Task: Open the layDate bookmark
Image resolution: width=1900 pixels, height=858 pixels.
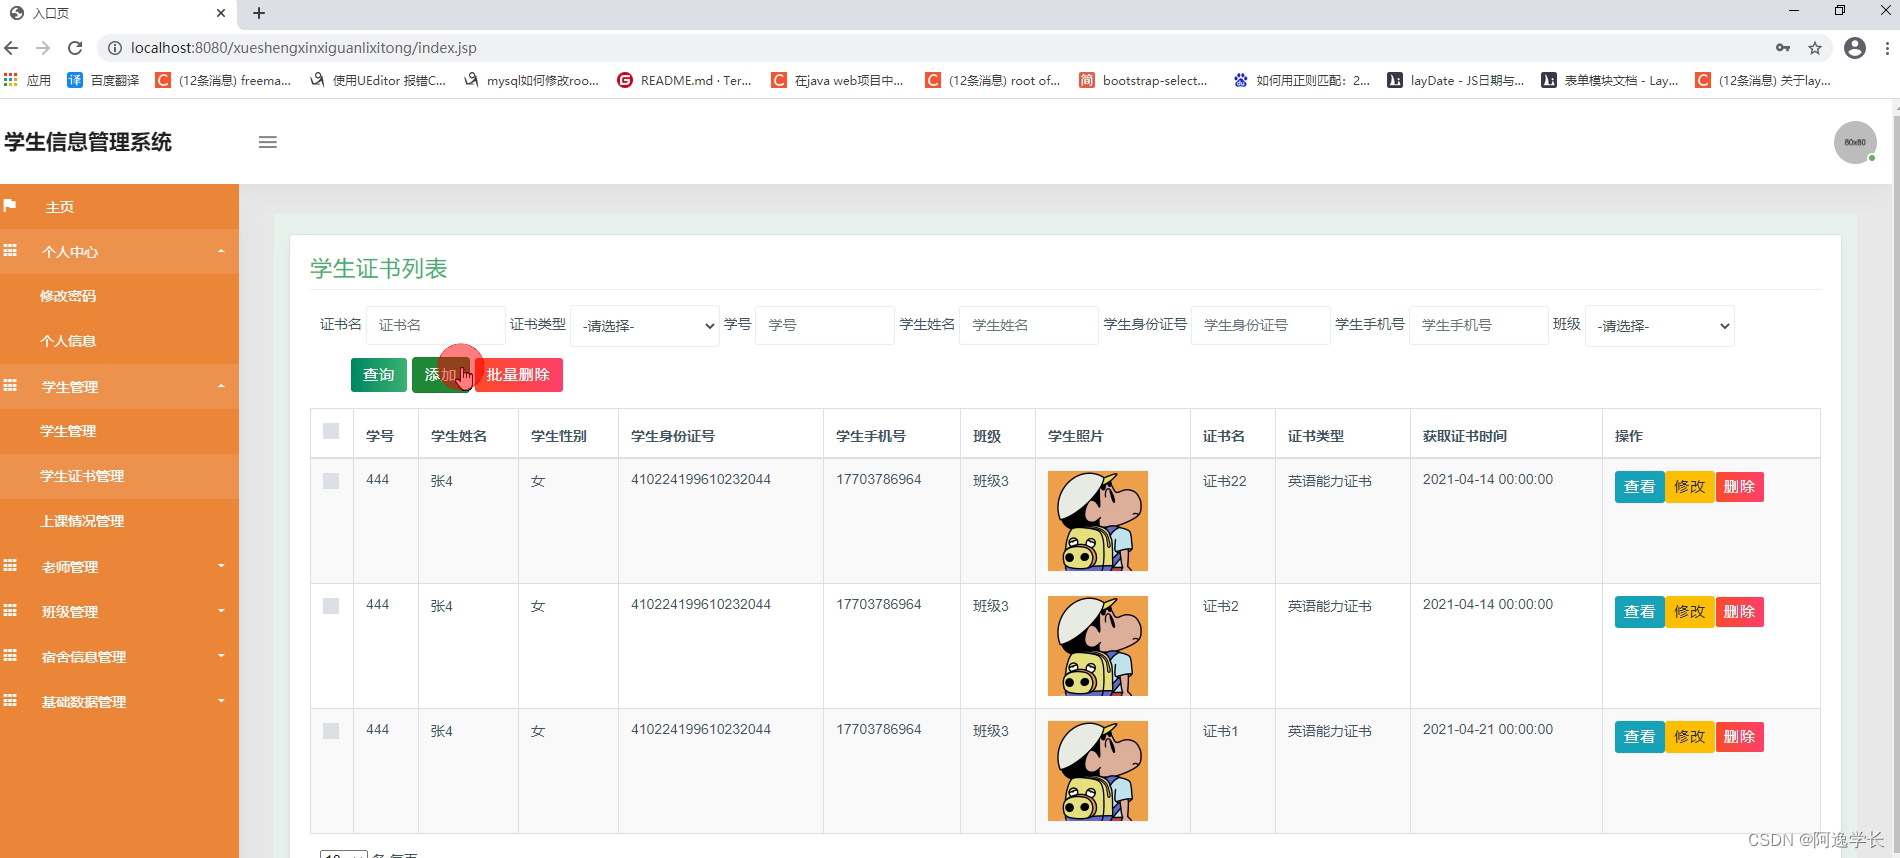Action: coord(1456,80)
